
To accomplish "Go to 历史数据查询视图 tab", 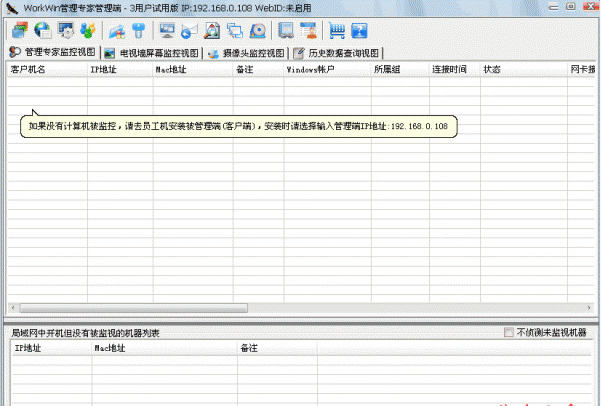I will click(337, 53).
